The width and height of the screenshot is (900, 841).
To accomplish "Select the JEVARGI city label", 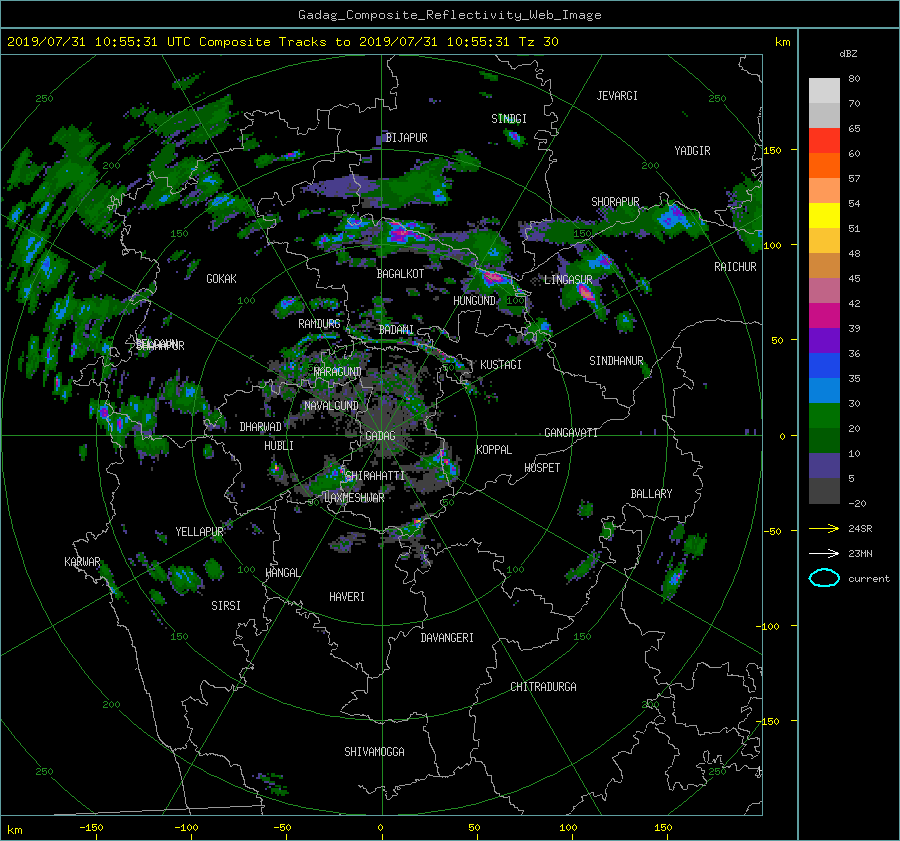I will 617,96.
